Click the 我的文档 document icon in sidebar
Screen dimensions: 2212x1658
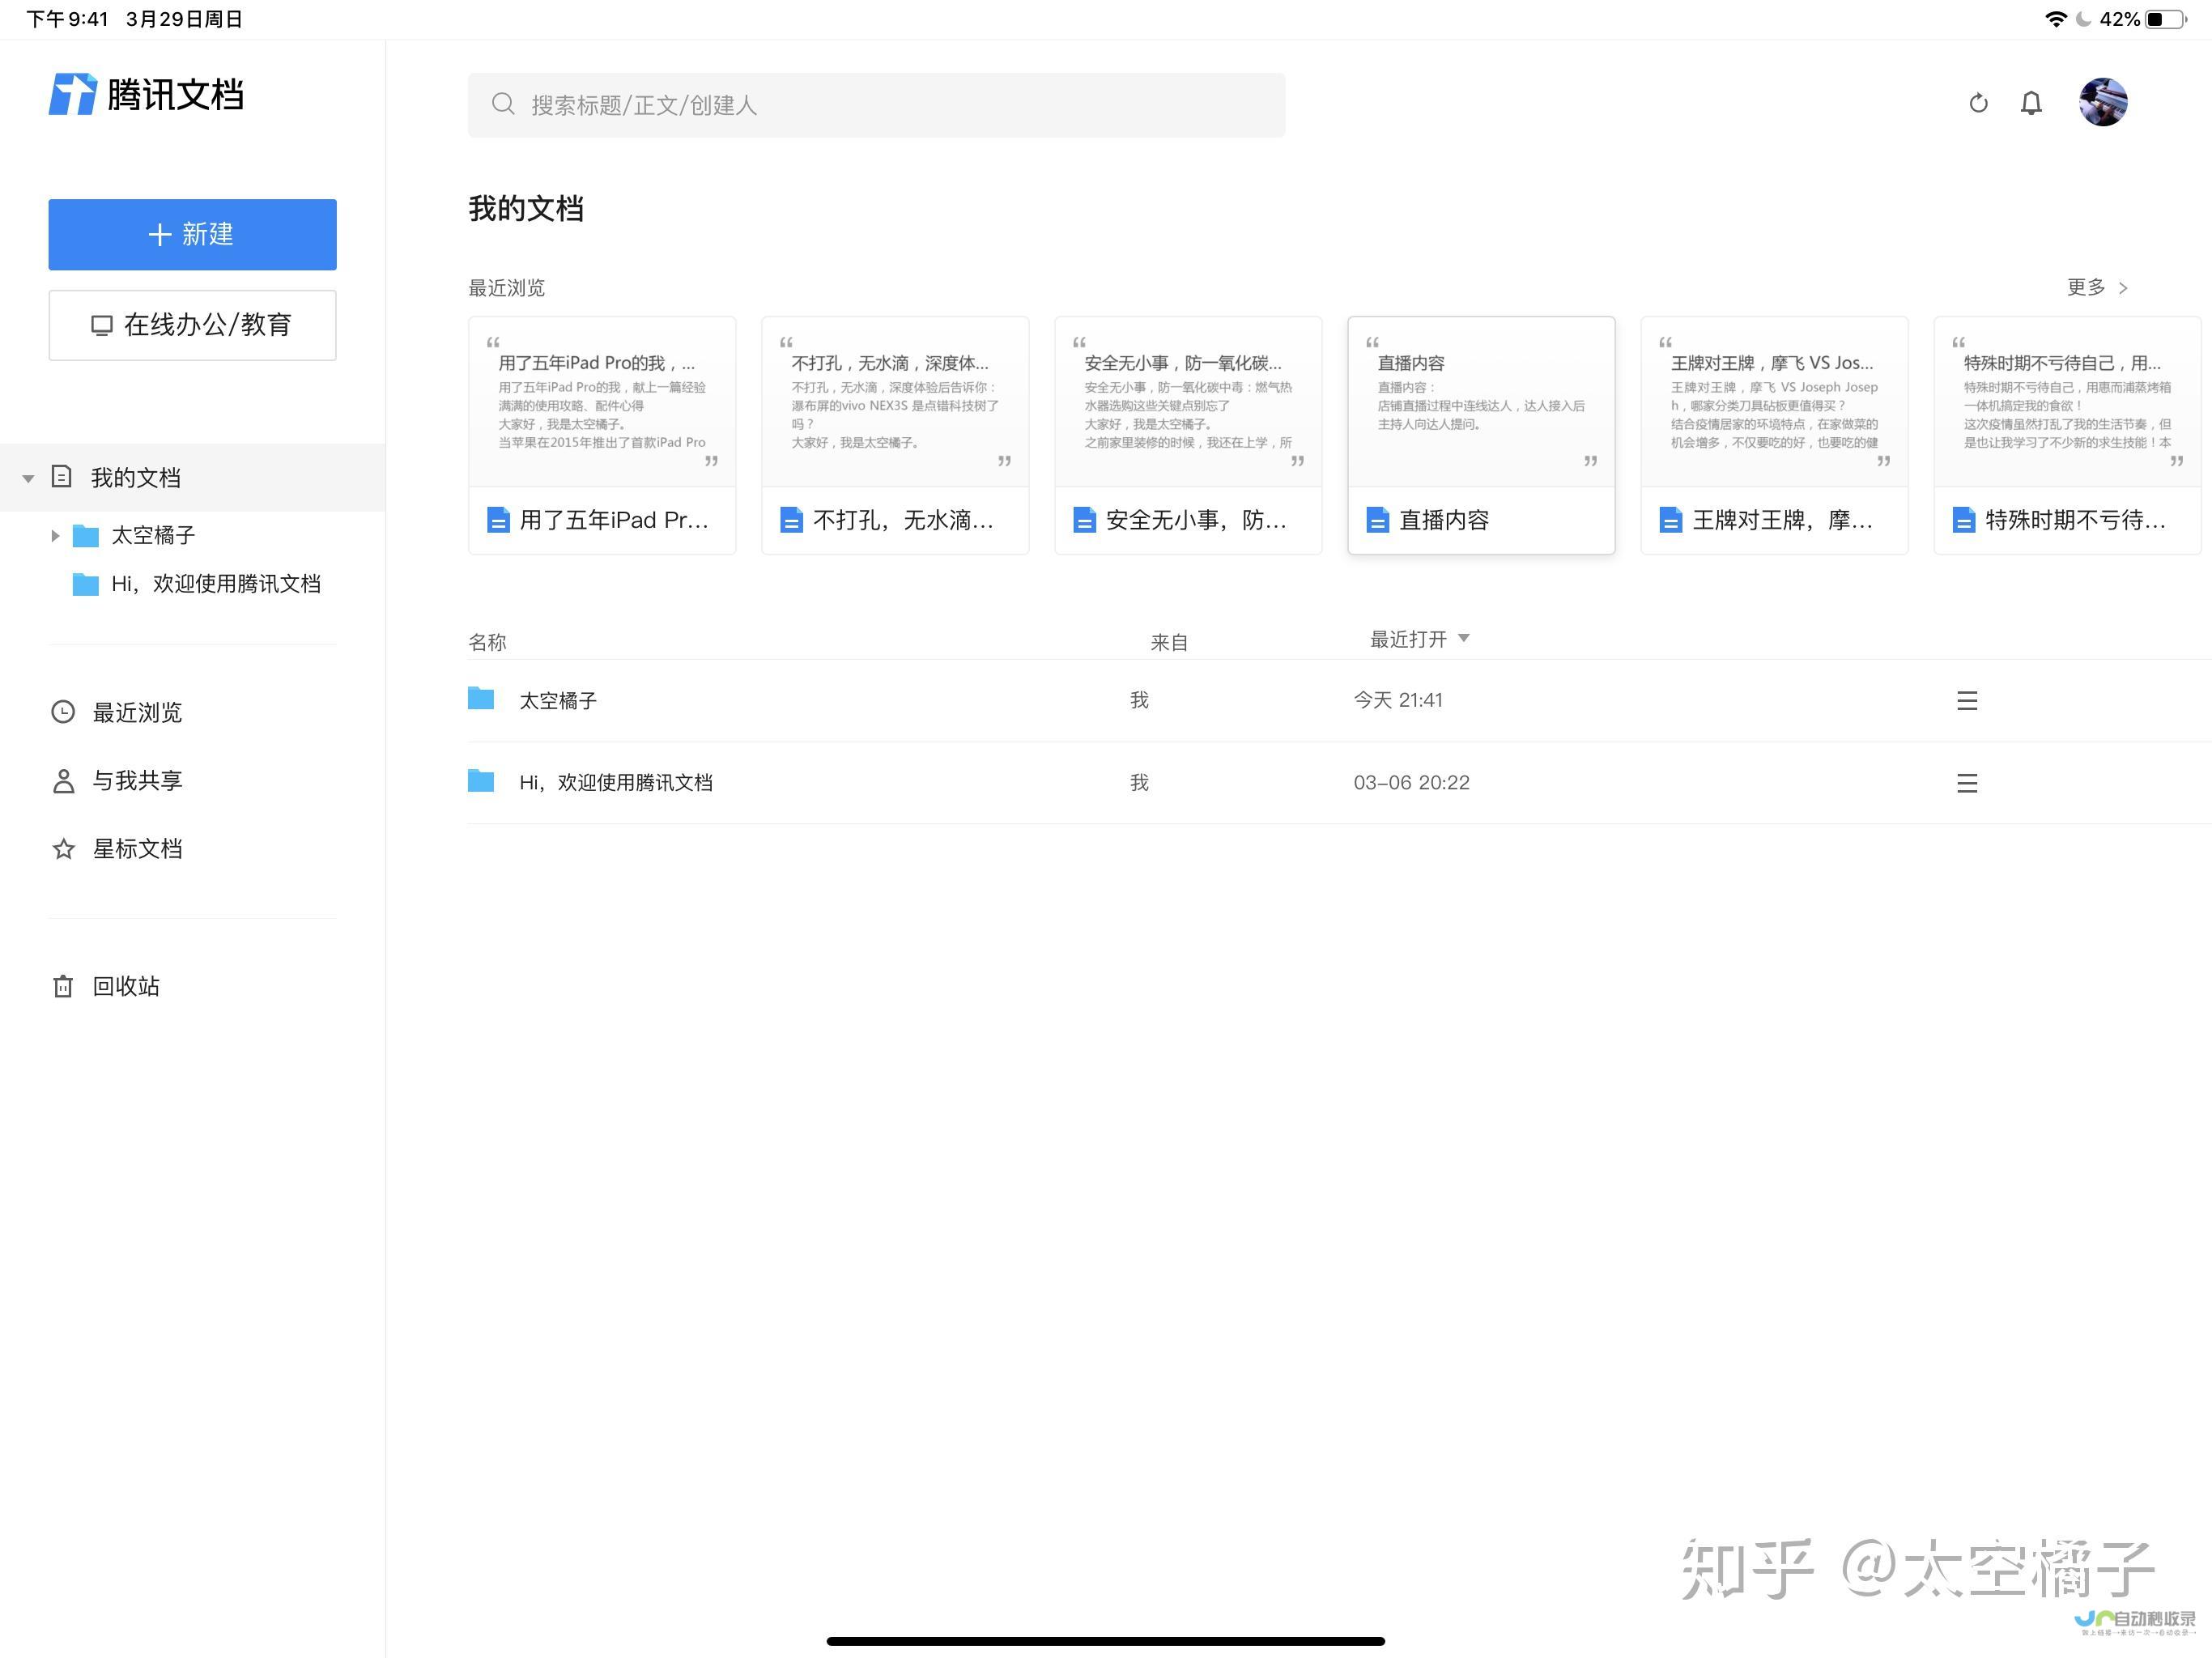click(61, 476)
